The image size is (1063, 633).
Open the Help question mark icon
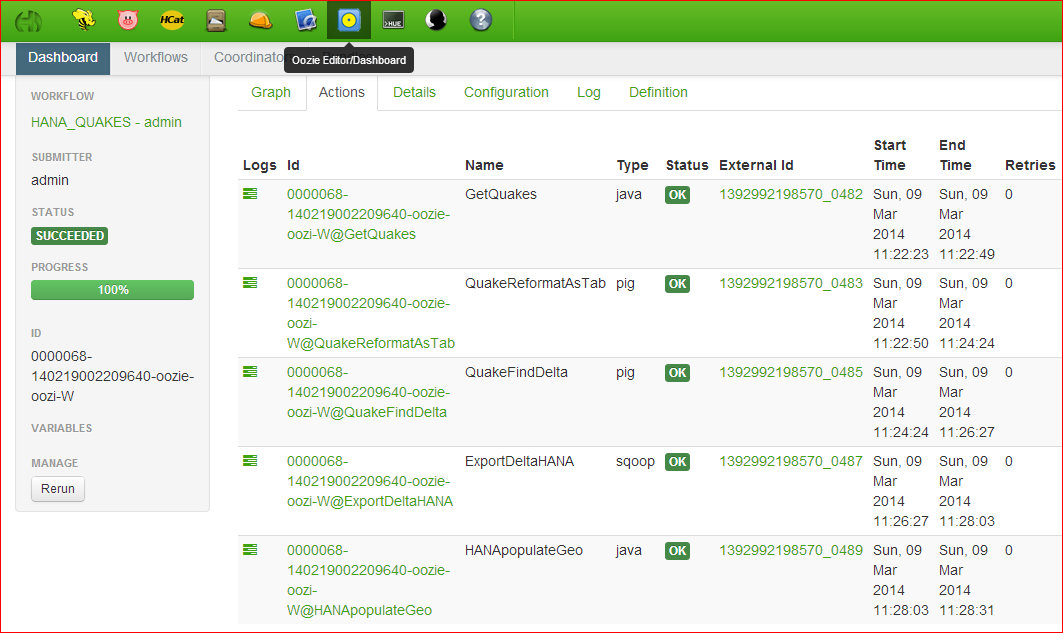(x=480, y=20)
